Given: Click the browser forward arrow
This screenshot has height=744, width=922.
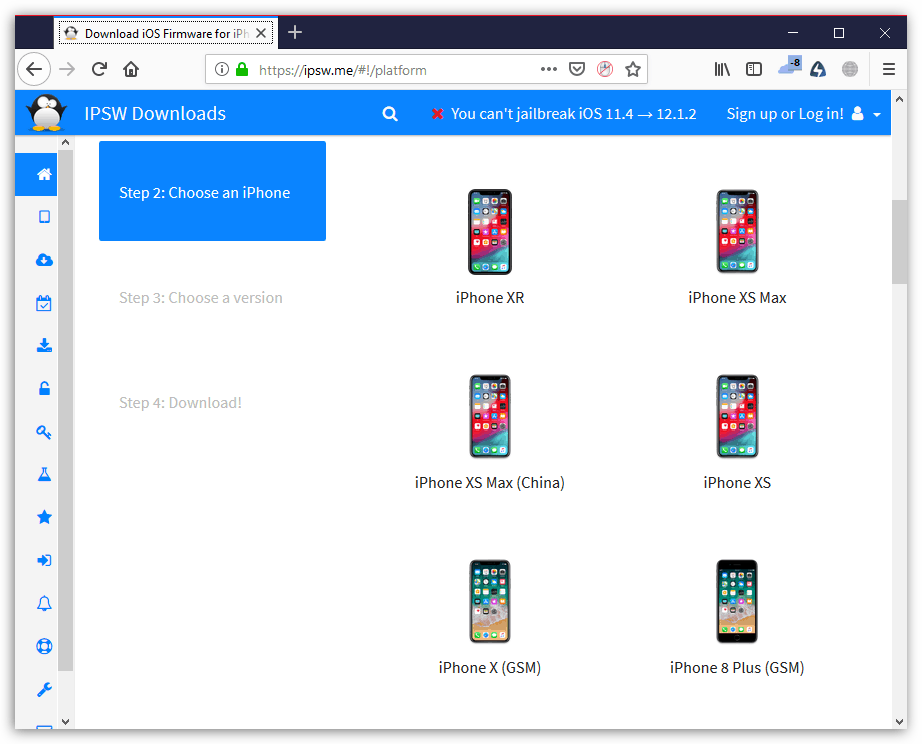Looking at the screenshot, I should (x=67, y=69).
